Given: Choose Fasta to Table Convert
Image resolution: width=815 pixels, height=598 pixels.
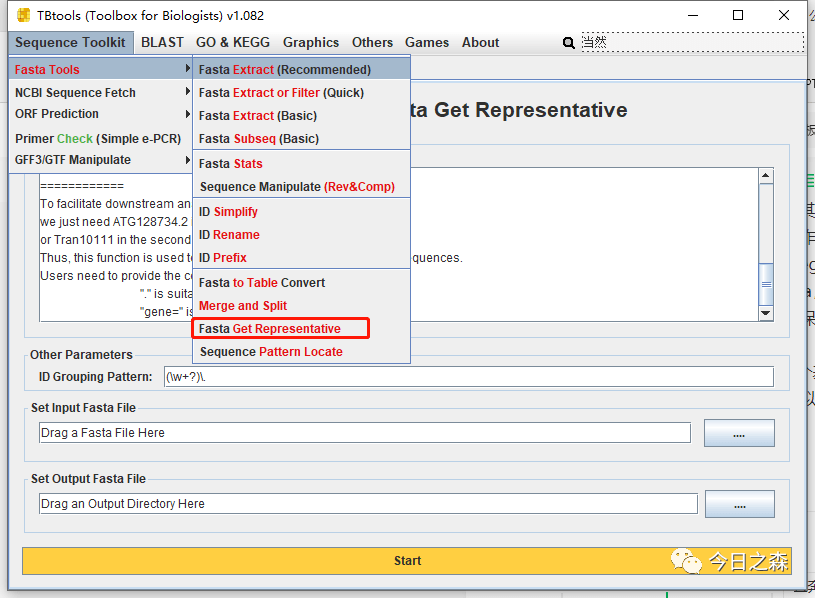Looking at the screenshot, I should point(301,283).
